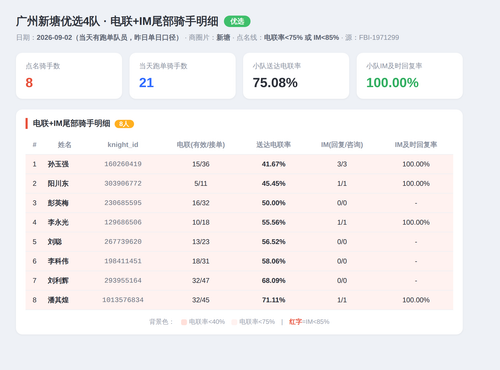Image resolution: width=500 pixels, height=370 pixels.
Task: Click the 电联率<75% legend swatch
Action: point(234,322)
